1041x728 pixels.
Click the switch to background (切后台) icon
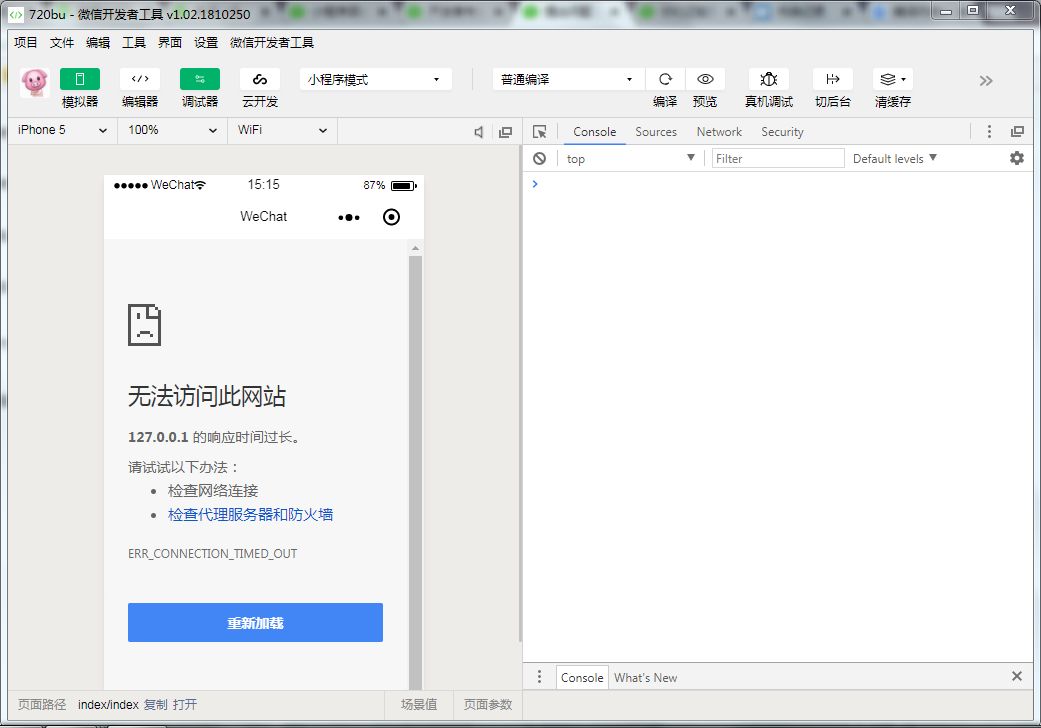coord(833,79)
